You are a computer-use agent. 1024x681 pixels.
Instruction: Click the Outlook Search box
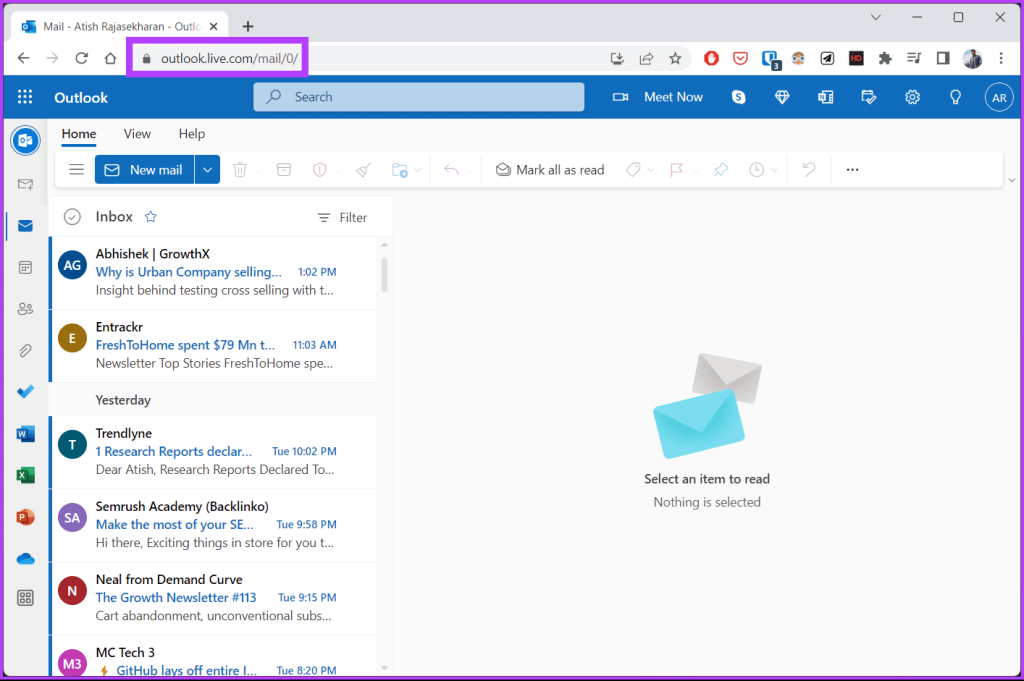coord(419,97)
